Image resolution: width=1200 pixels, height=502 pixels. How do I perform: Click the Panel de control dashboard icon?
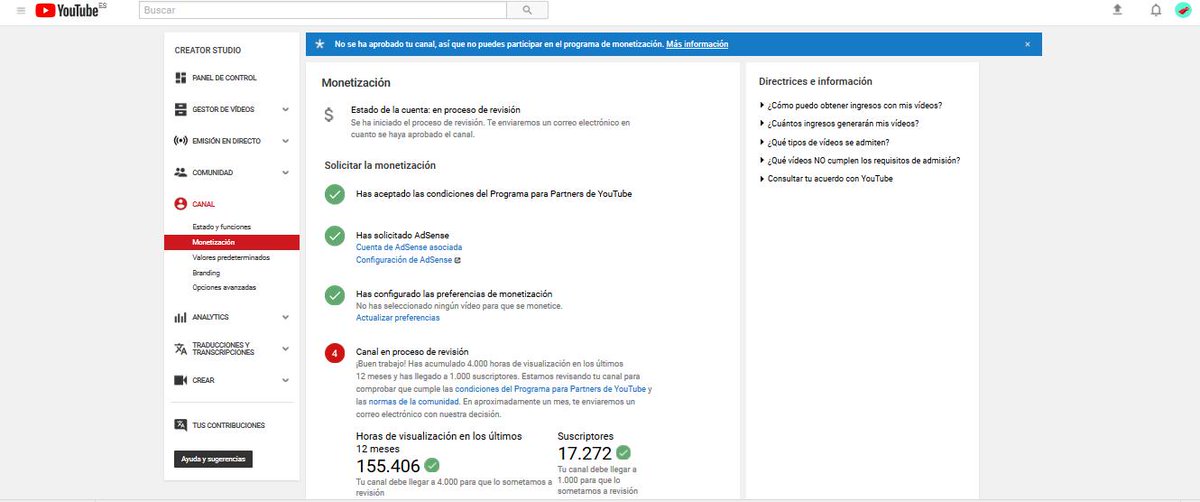181,78
